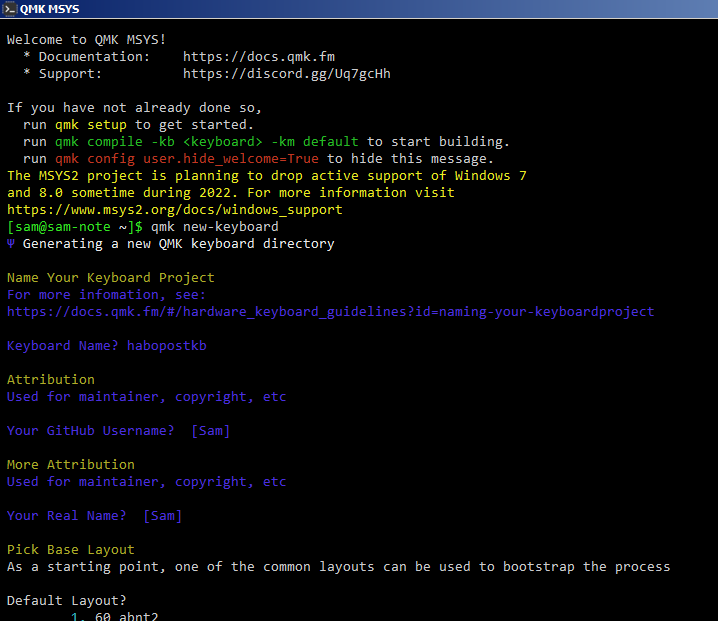This screenshot has width=718, height=621.
Task: Click the 'Pick Base Layout' heading
Action: [x=71, y=550]
